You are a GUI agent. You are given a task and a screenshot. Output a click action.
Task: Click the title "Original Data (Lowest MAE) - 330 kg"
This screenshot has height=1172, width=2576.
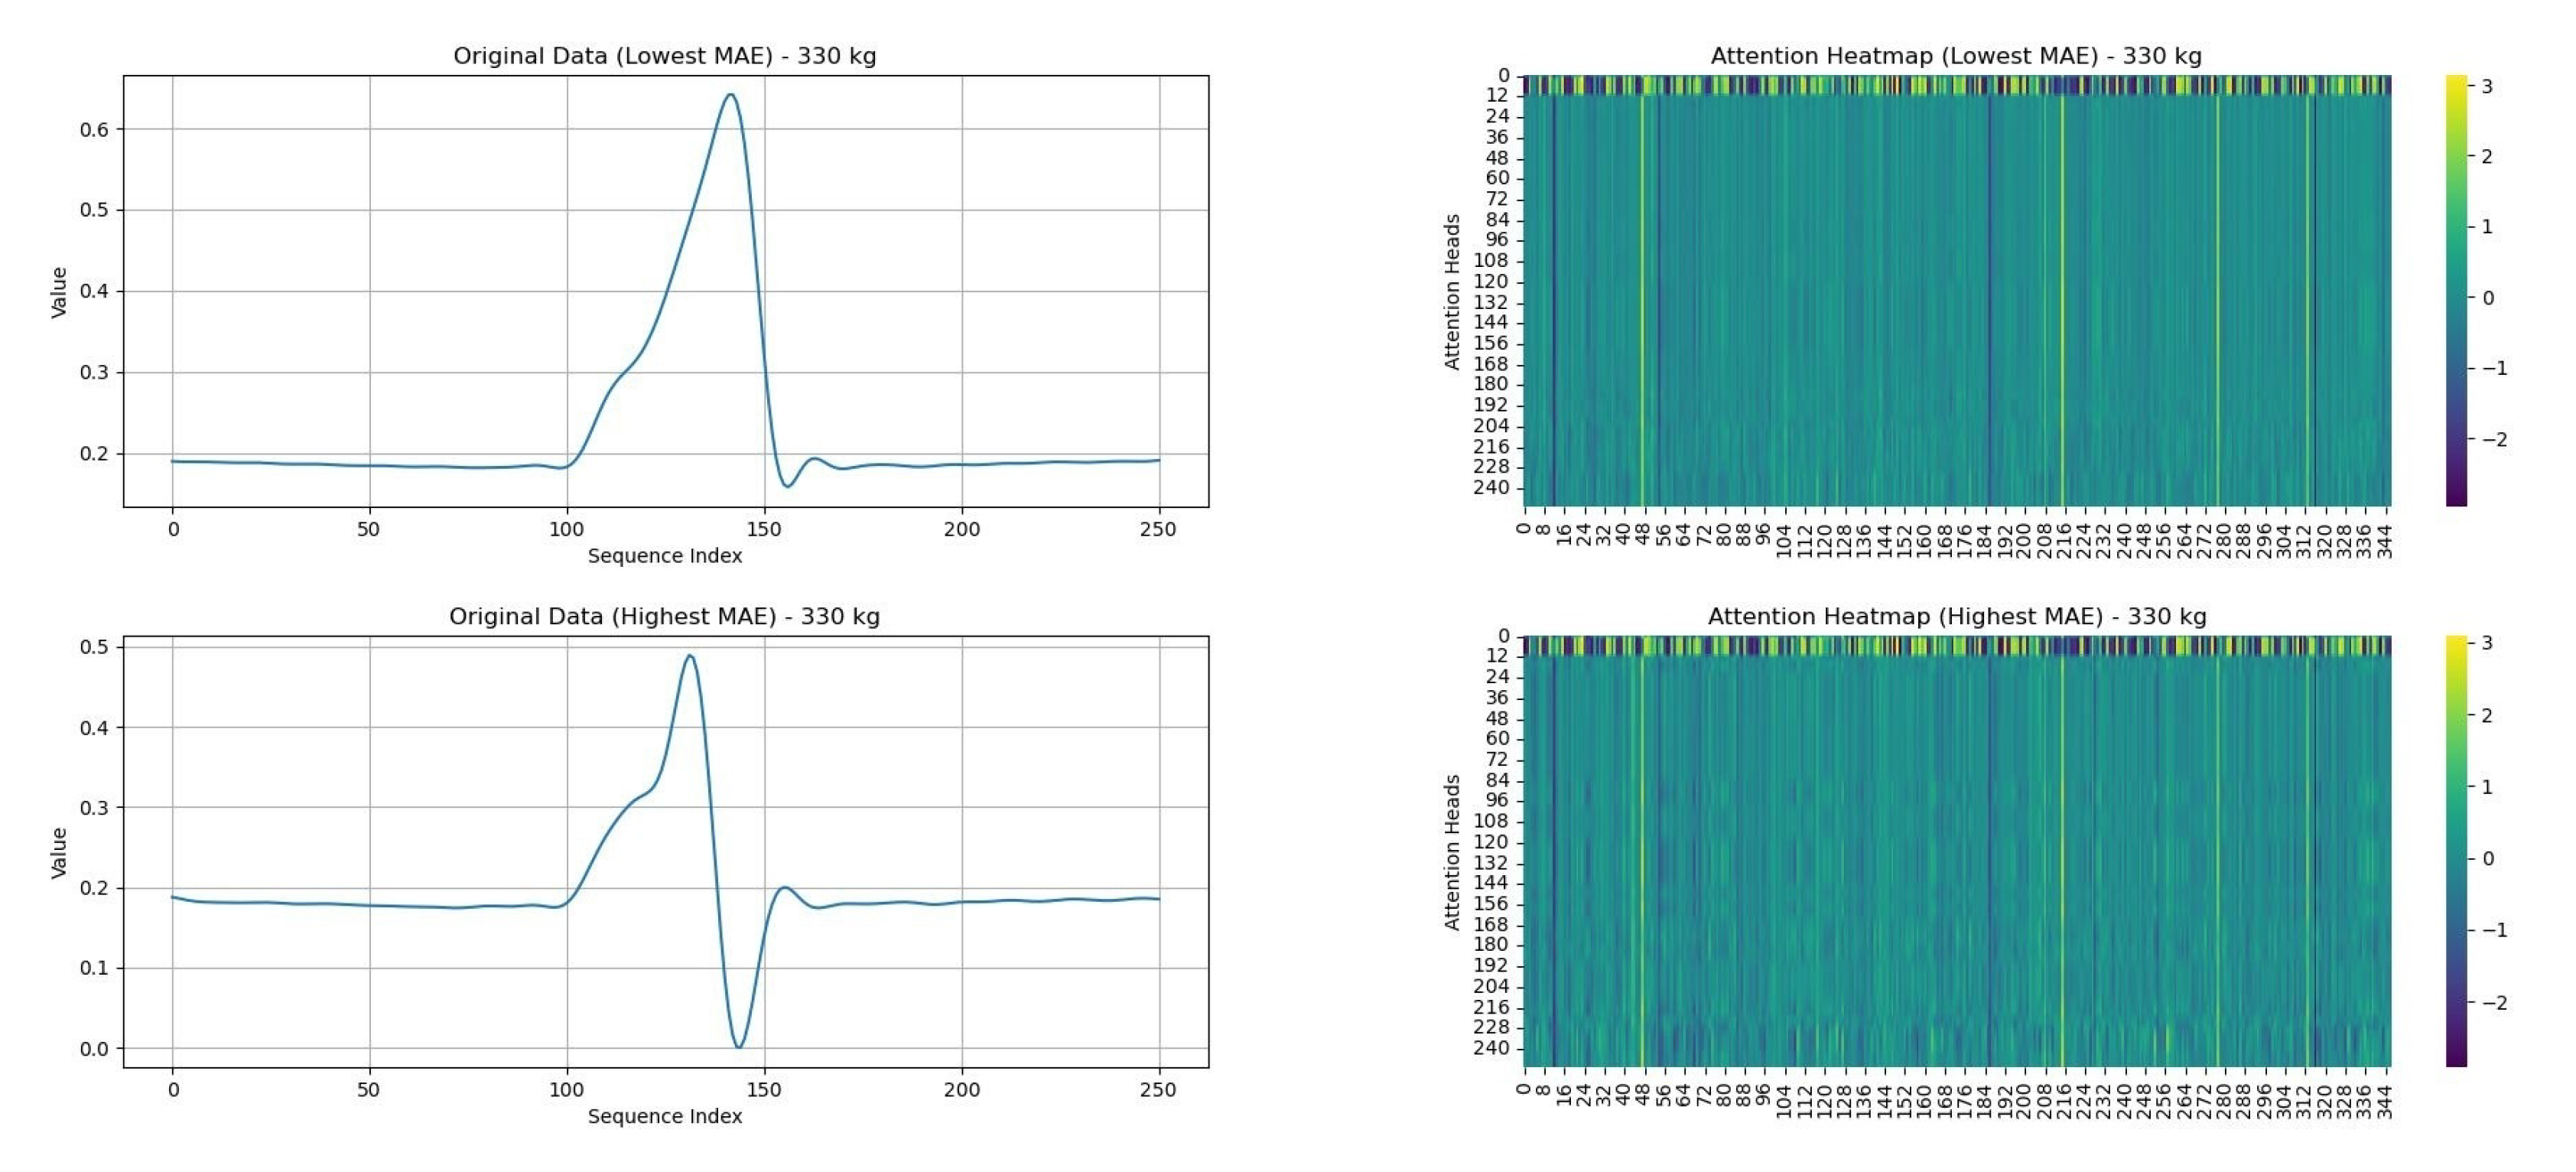[664, 56]
